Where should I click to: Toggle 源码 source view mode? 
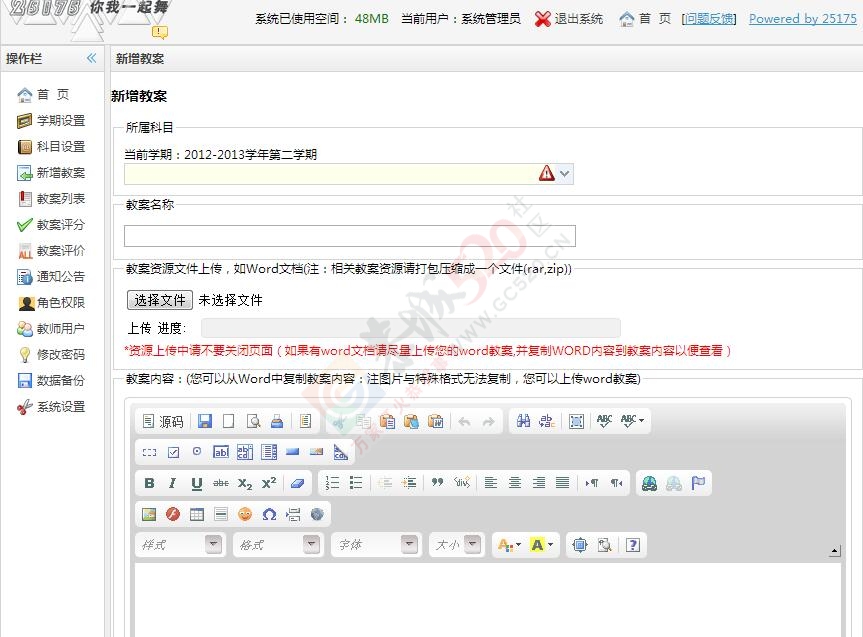[x=163, y=422]
